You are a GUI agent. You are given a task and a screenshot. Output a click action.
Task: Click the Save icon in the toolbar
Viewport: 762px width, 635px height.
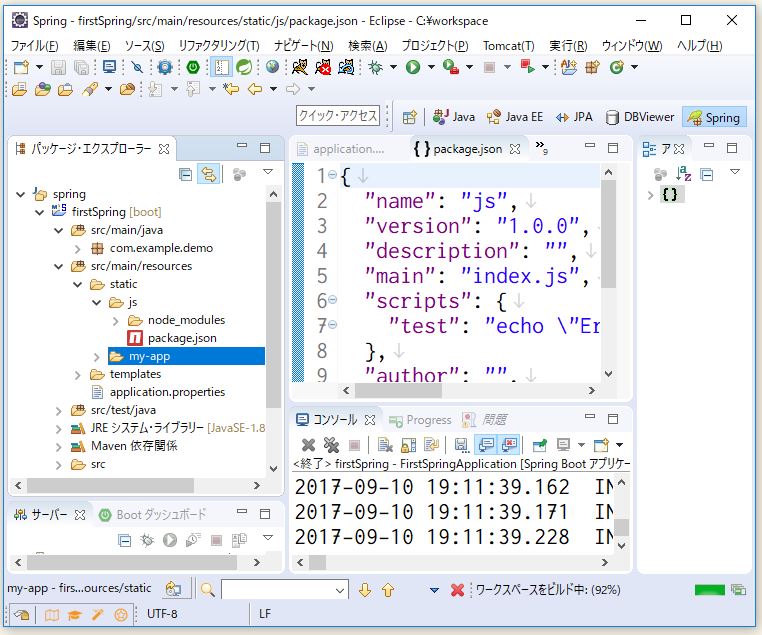point(58,67)
